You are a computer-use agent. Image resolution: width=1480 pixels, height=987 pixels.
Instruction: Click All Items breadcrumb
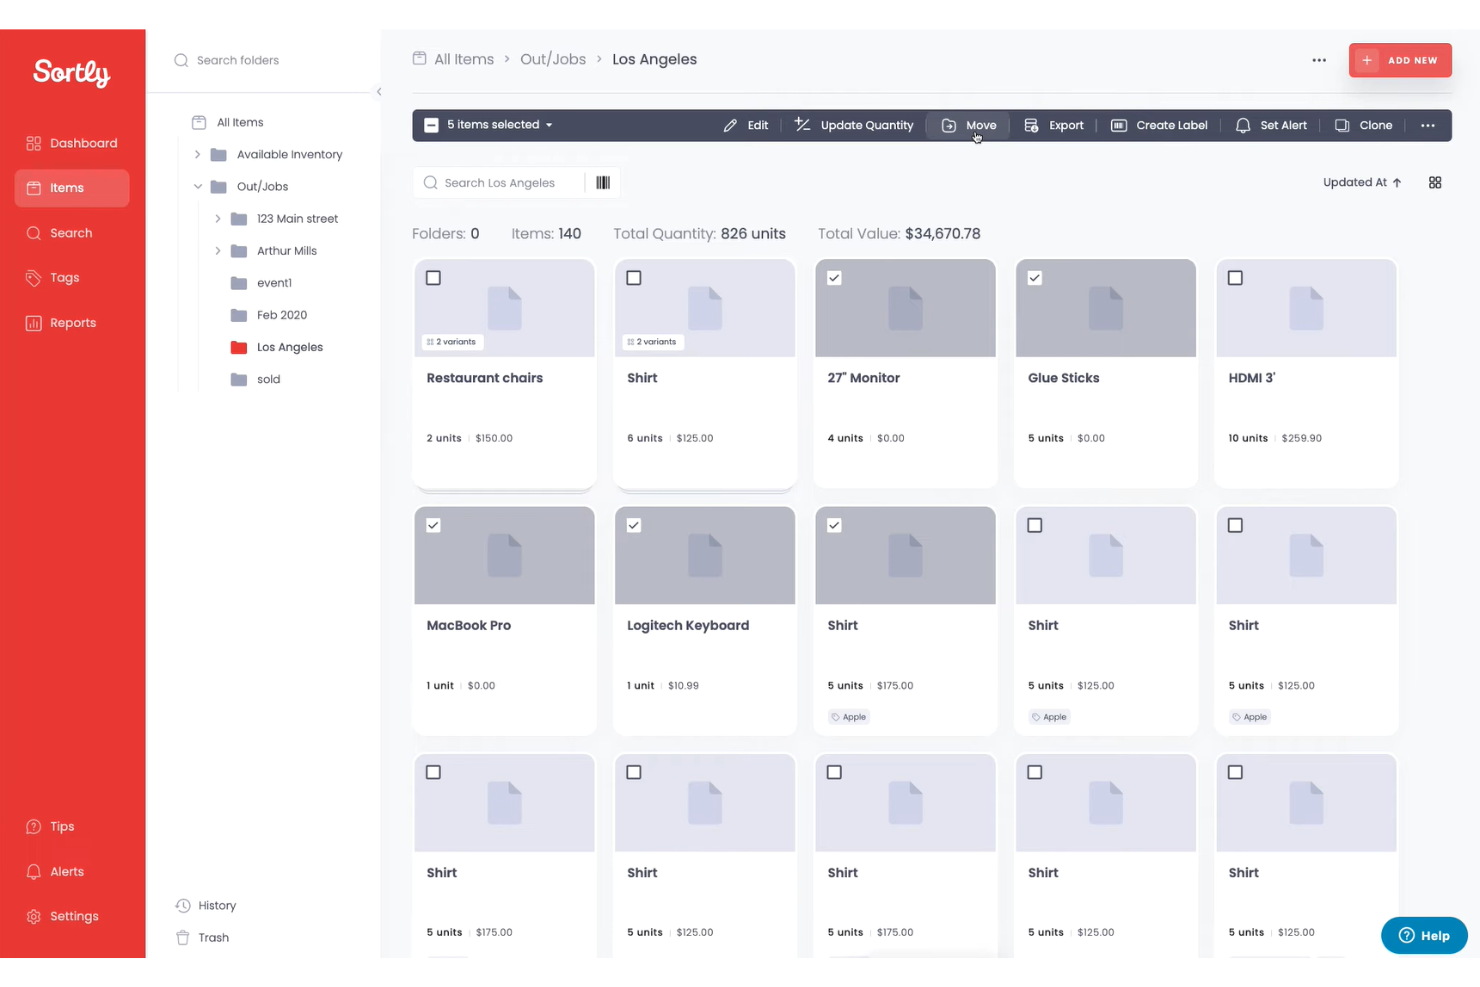click(463, 59)
